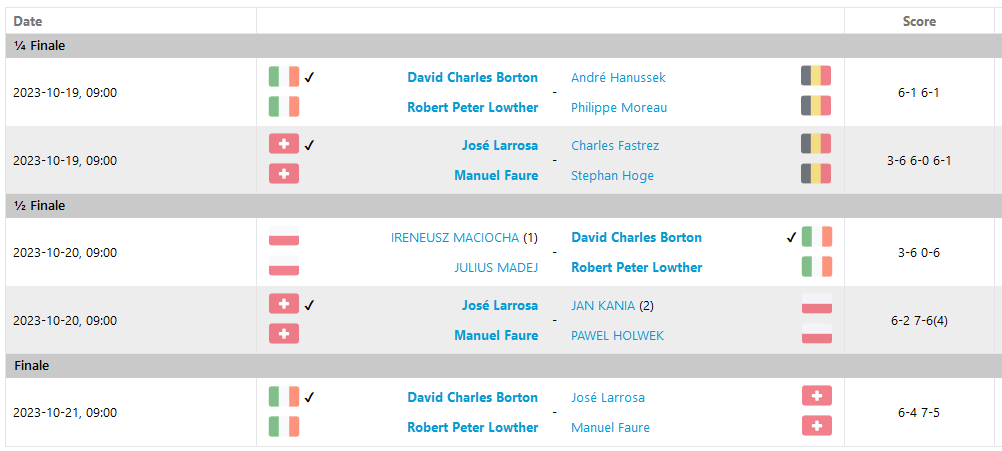The height and width of the screenshot is (451, 1002).
Task: Follow the Philippe Moreau link
Action: (x=619, y=107)
